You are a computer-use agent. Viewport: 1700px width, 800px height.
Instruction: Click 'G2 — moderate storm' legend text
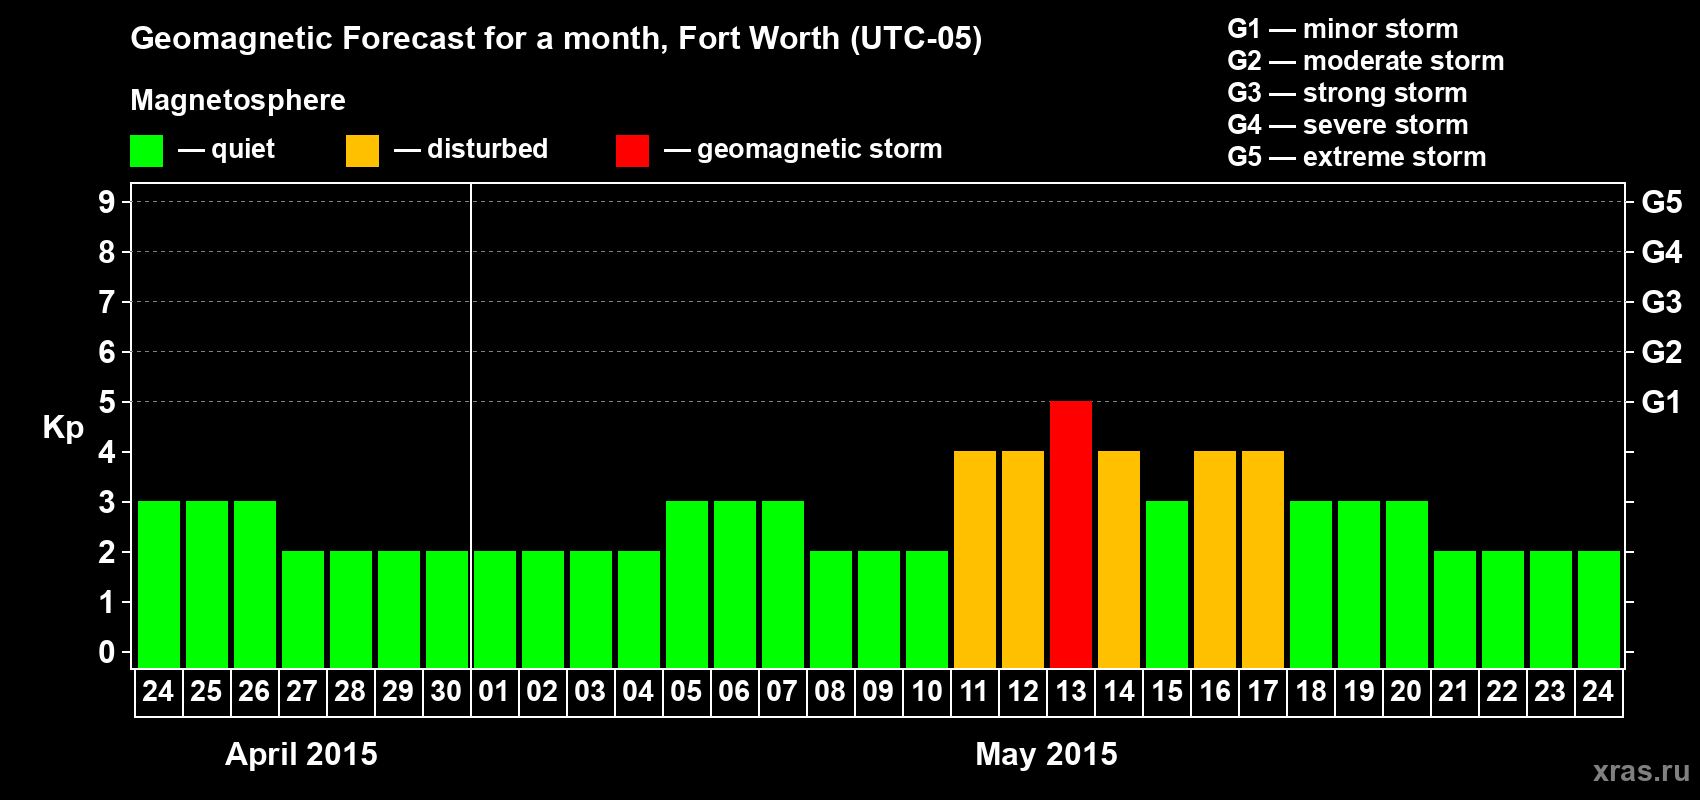pos(1366,61)
